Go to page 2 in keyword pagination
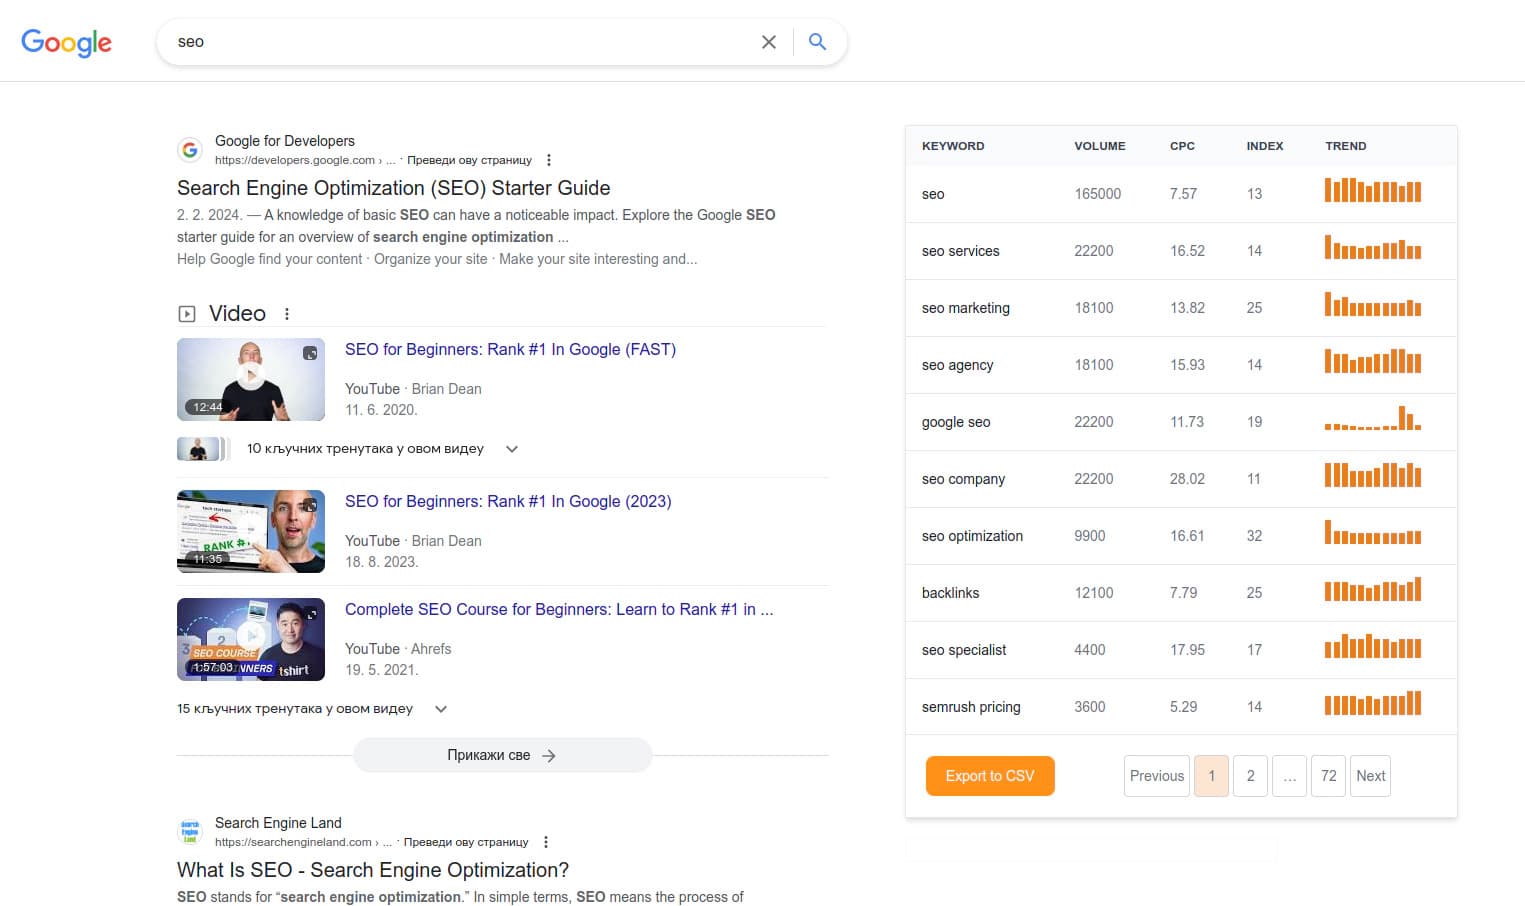1525x906 pixels. [x=1250, y=776]
